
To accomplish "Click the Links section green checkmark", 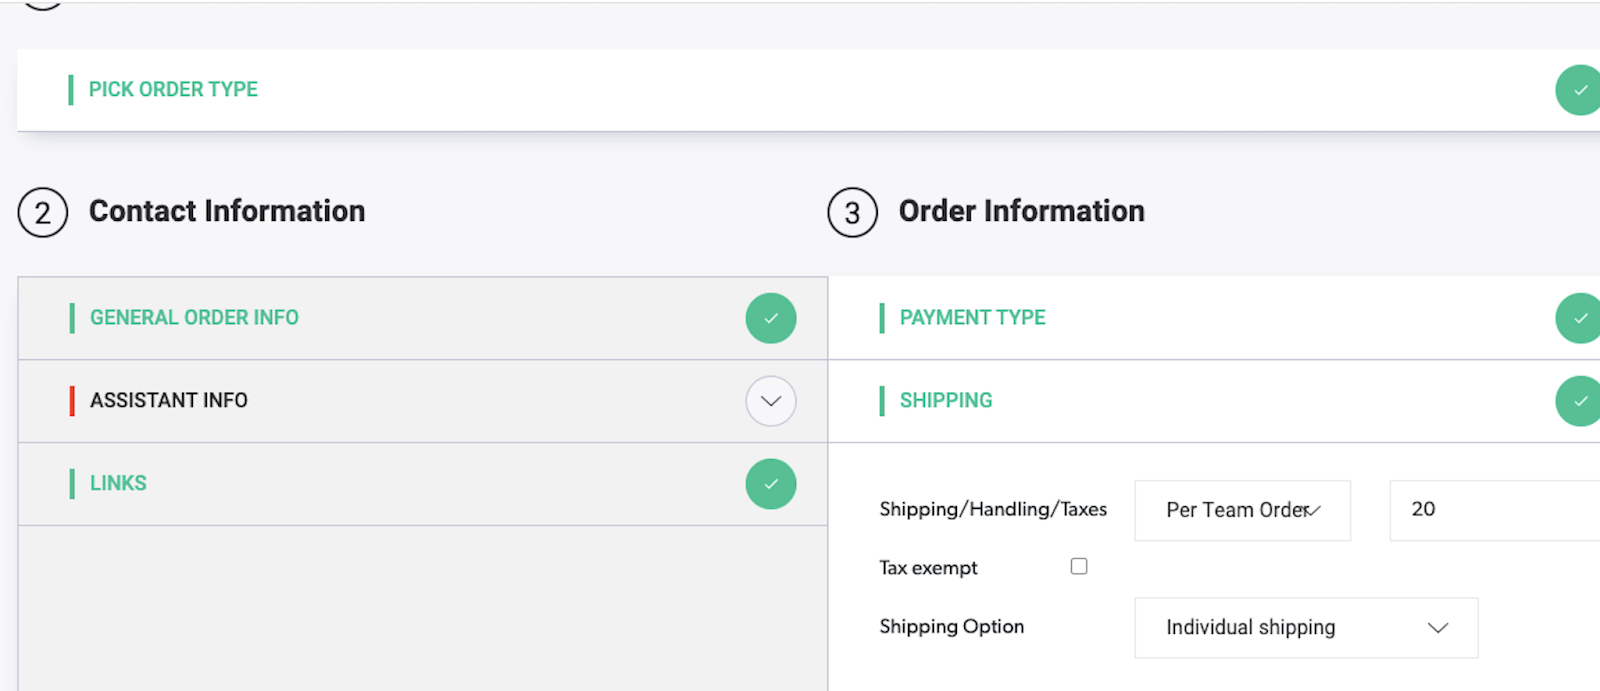I will click(770, 484).
